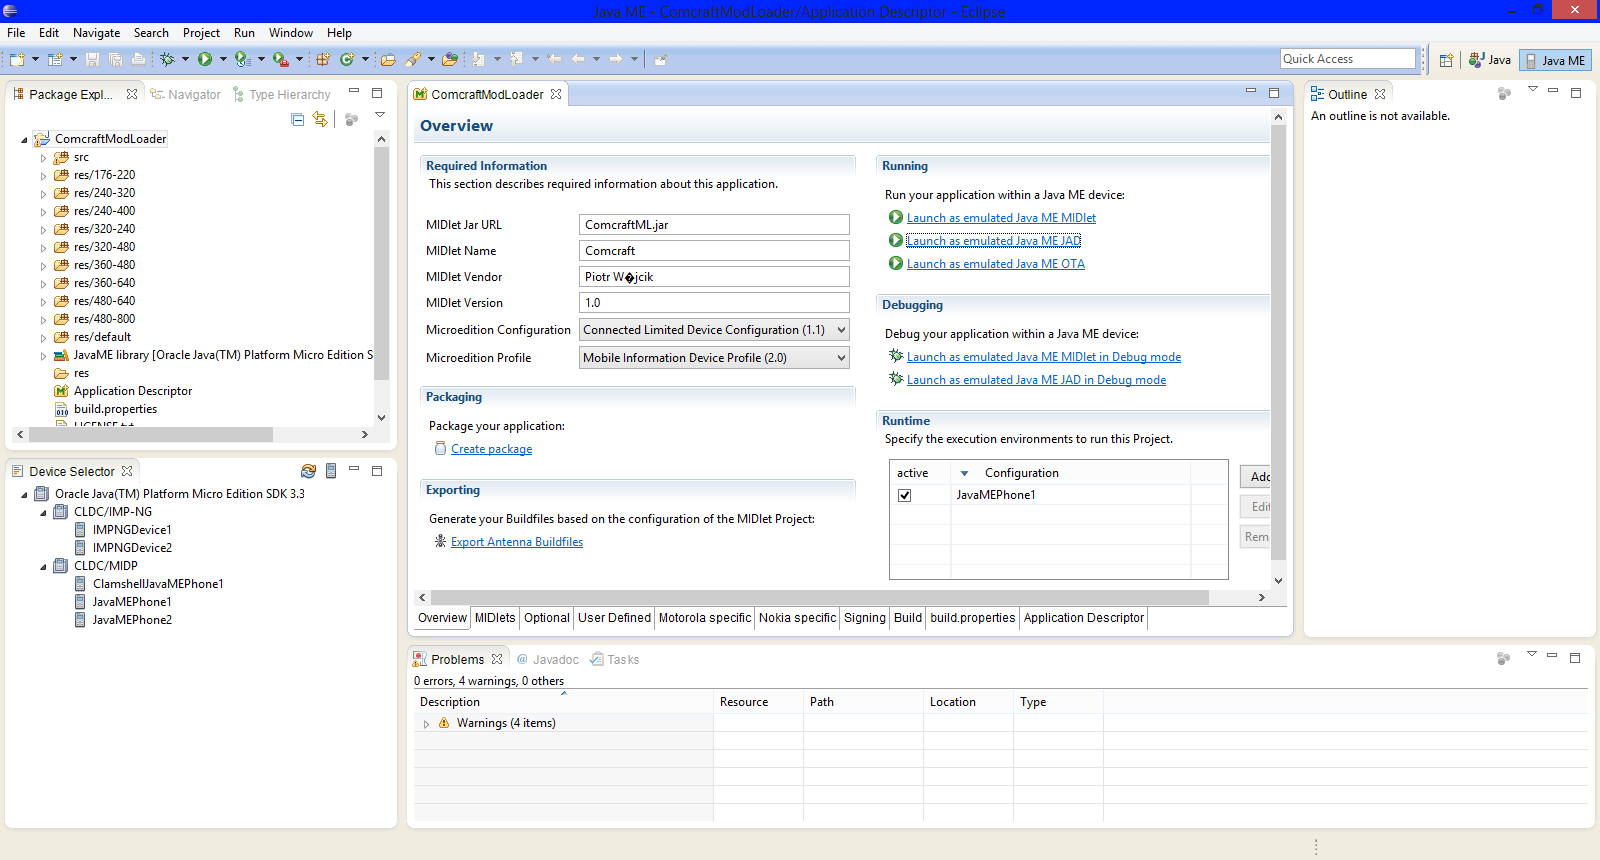Switch to the Signing tab

coord(864,618)
